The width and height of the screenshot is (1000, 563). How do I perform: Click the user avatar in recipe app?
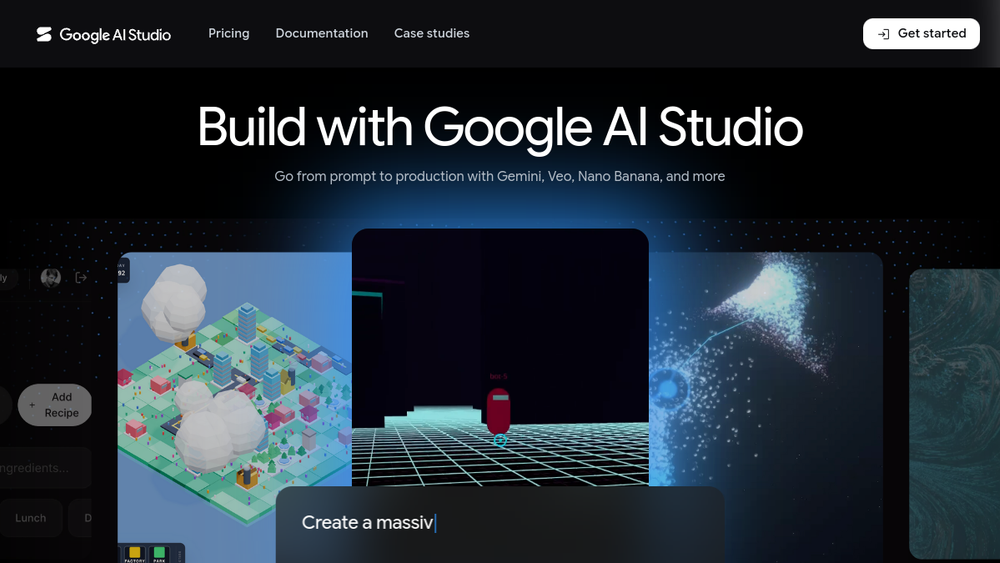pos(51,277)
